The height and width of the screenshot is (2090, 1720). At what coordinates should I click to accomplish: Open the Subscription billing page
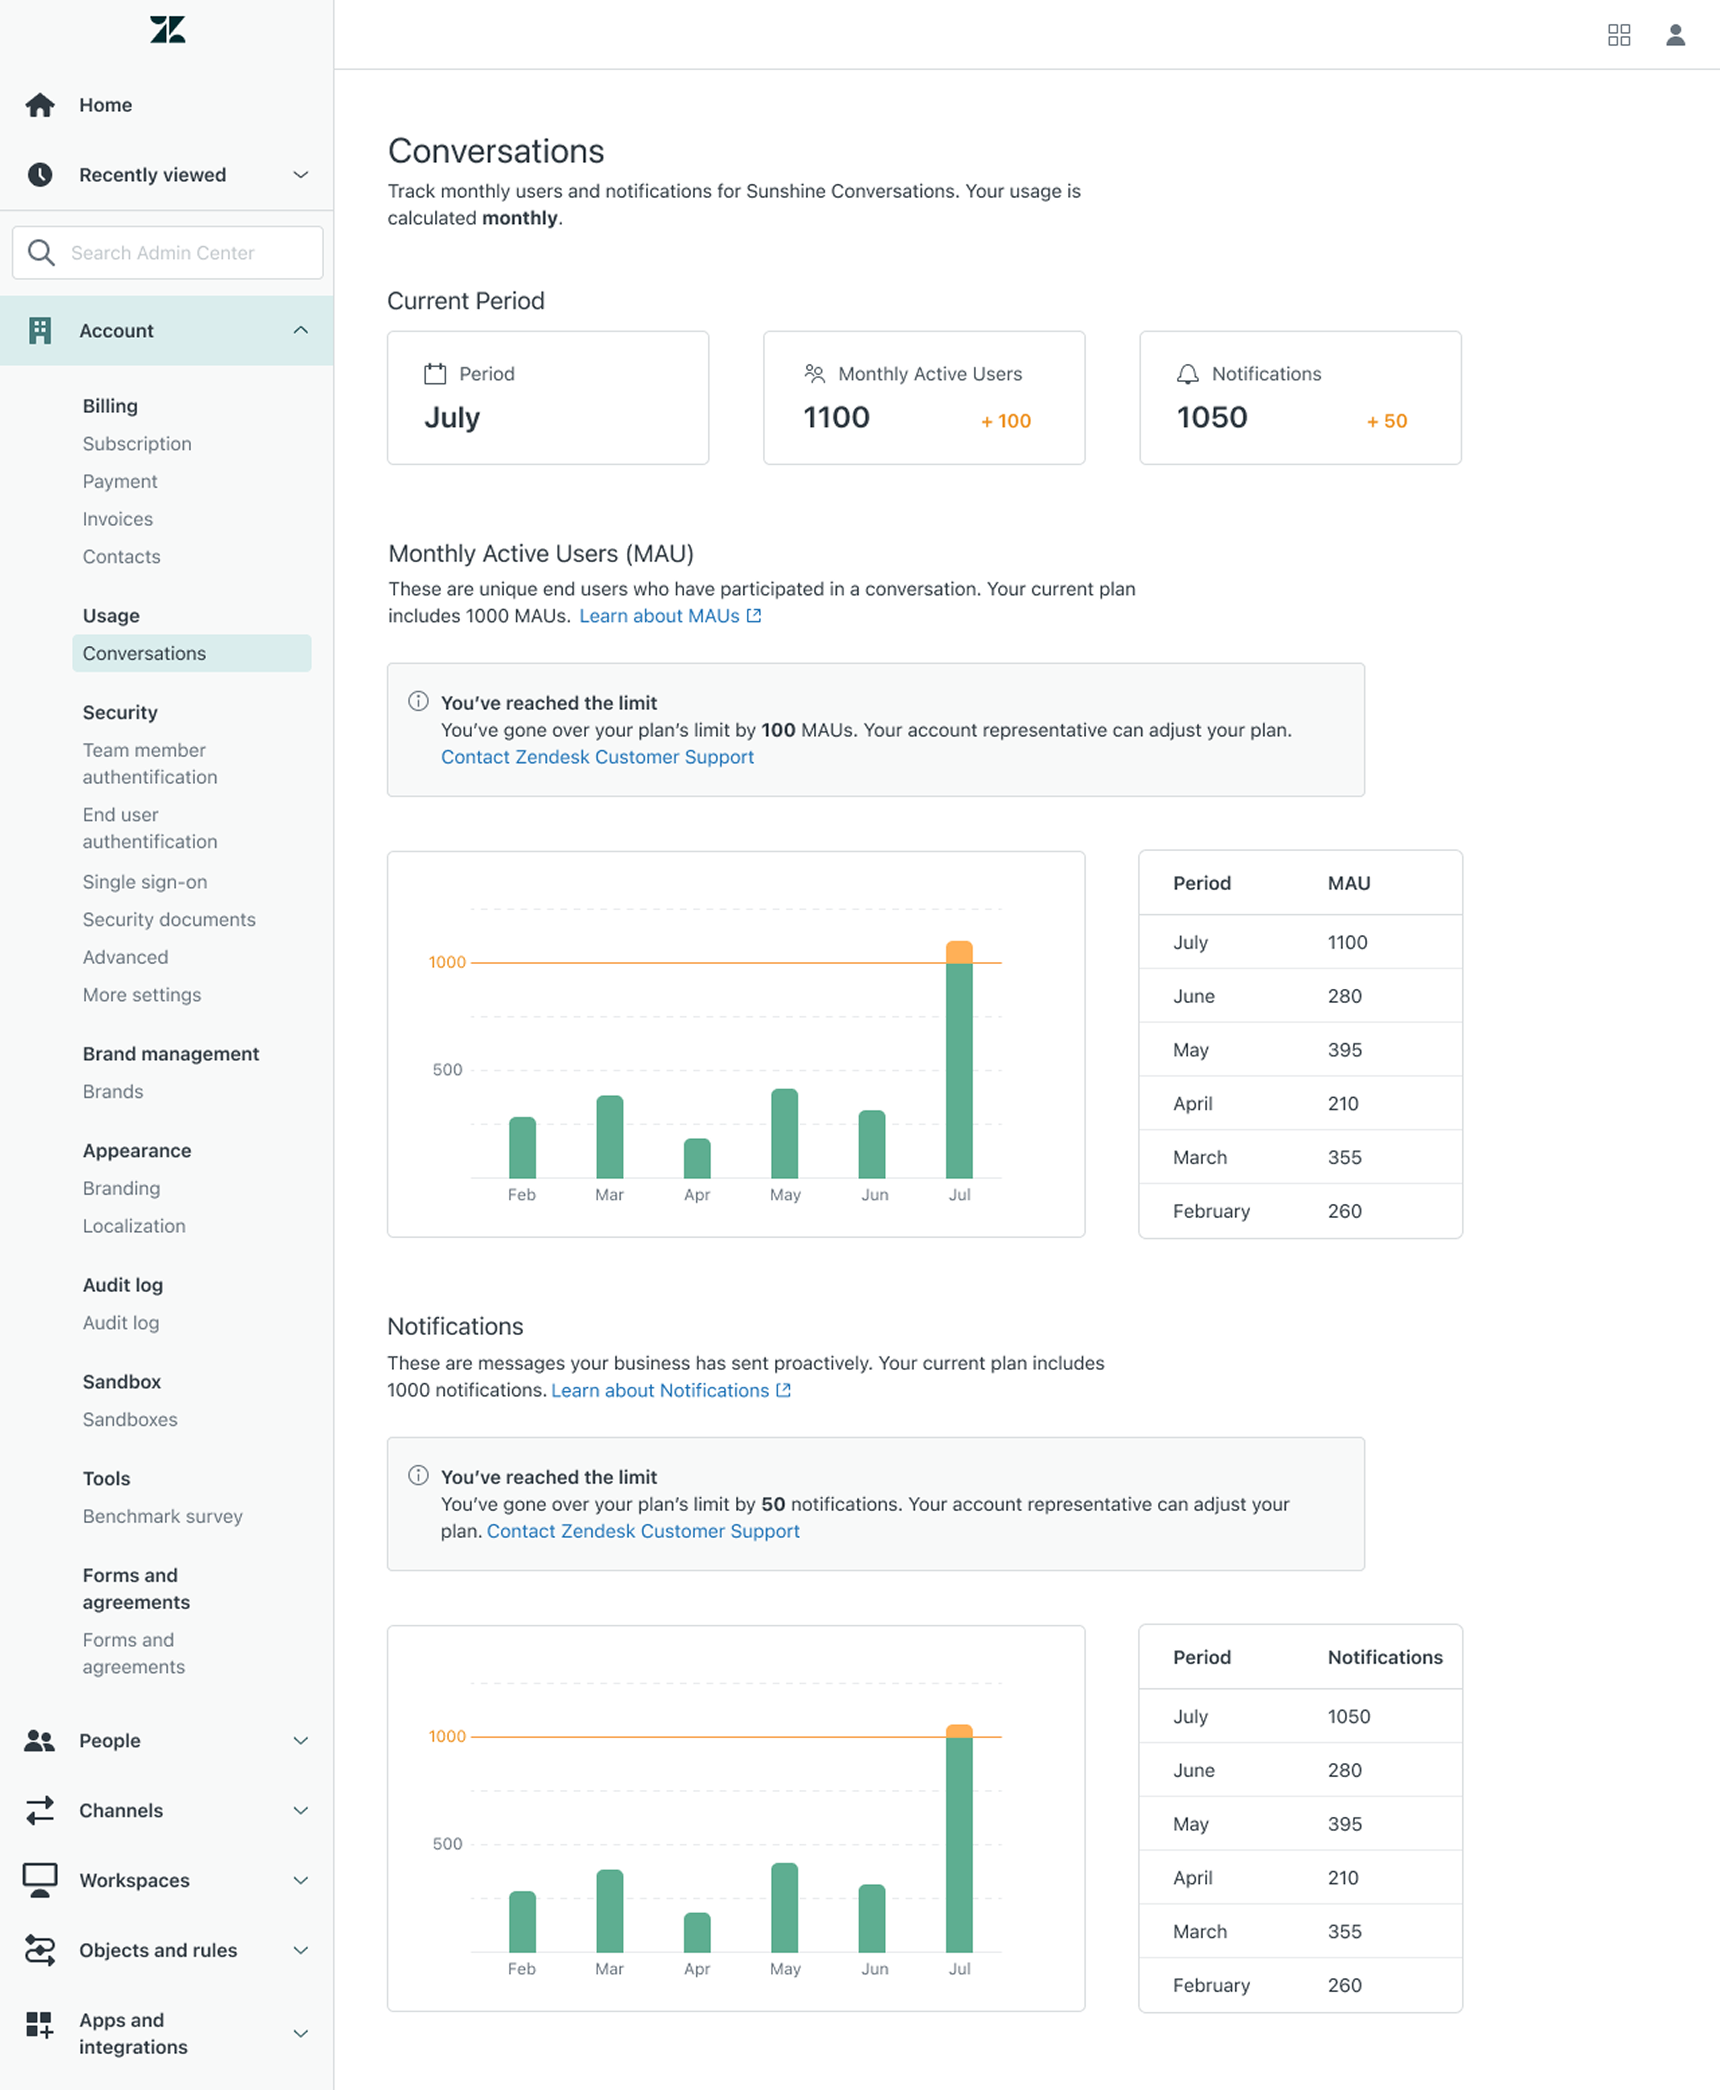(x=137, y=444)
